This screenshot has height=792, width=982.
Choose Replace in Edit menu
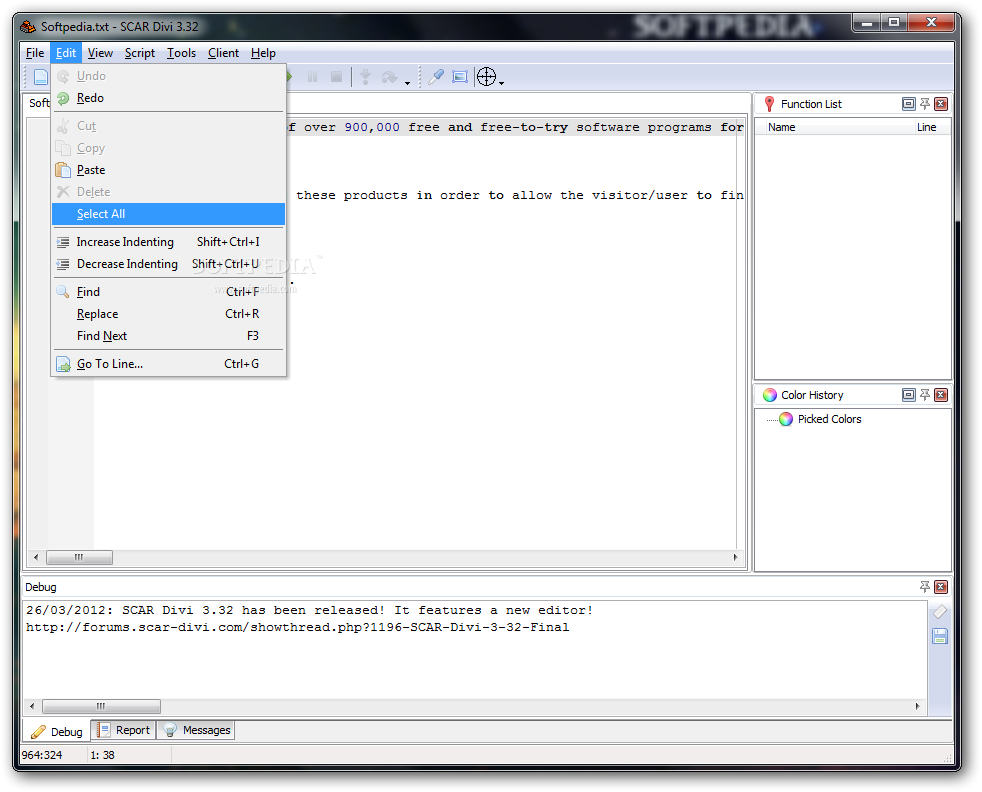pos(168,314)
